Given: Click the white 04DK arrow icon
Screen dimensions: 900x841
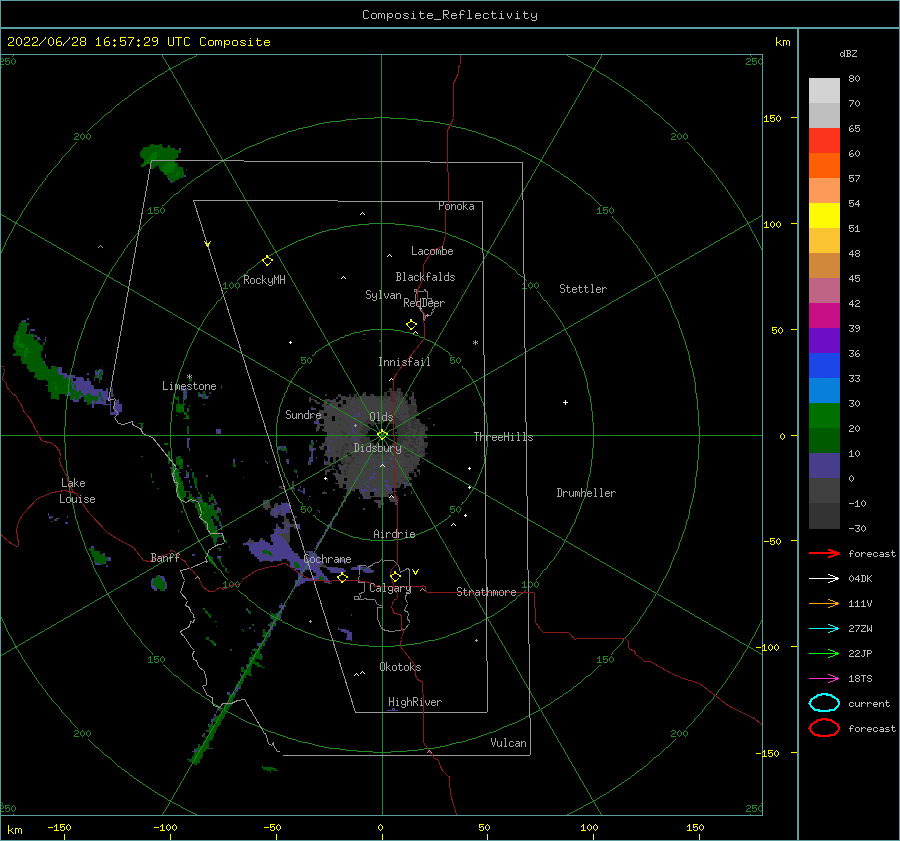Looking at the screenshot, I should pos(824,579).
